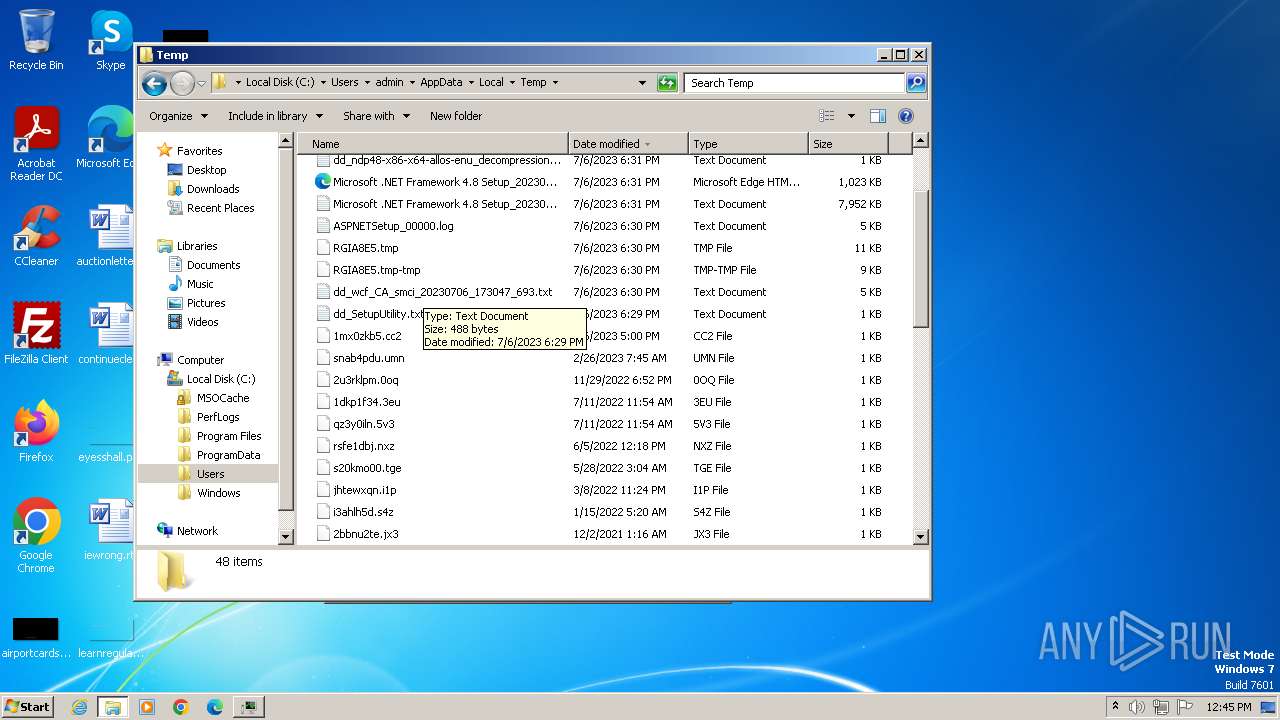Click navigation pane scroll down arrow

(286, 536)
